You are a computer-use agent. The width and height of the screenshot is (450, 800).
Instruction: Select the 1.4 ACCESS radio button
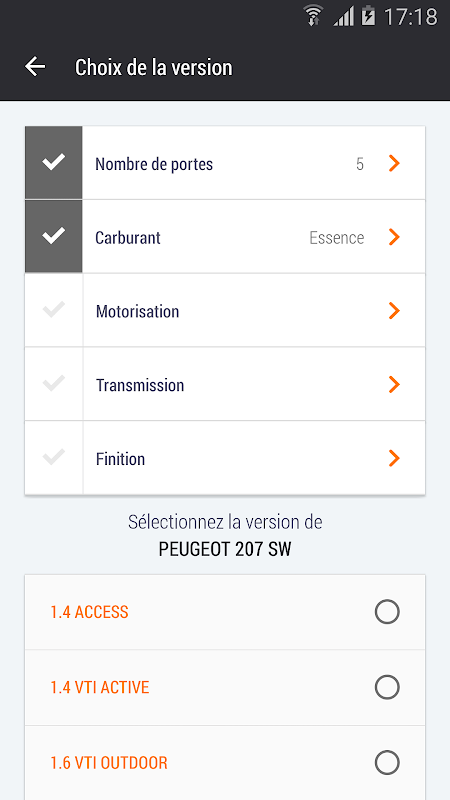tap(387, 612)
